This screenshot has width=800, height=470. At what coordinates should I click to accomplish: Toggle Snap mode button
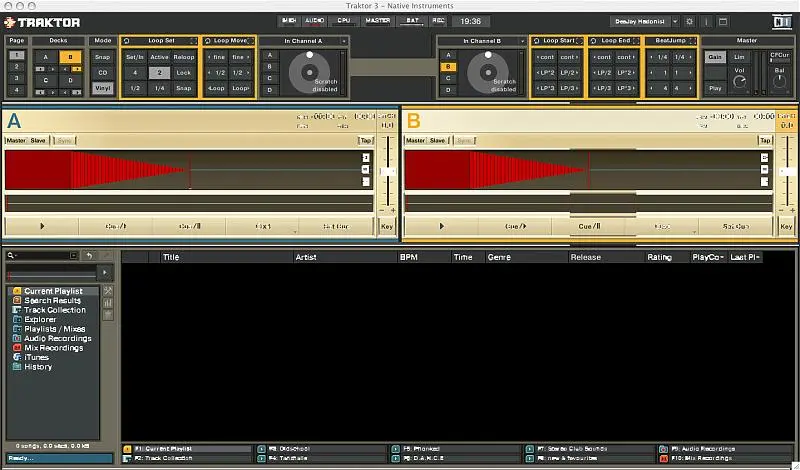[x=103, y=57]
